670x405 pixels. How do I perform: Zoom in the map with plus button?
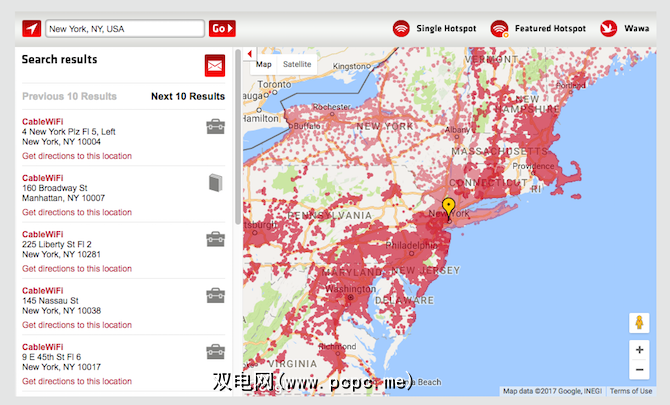click(x=639, y=350)
